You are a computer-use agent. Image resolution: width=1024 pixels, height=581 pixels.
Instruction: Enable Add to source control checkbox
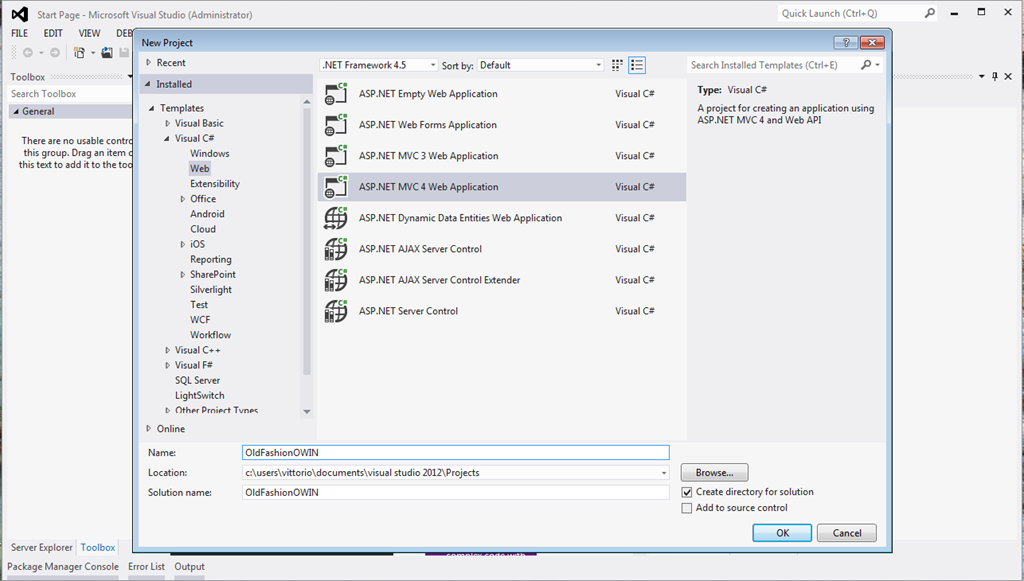[x=687, y=508]
